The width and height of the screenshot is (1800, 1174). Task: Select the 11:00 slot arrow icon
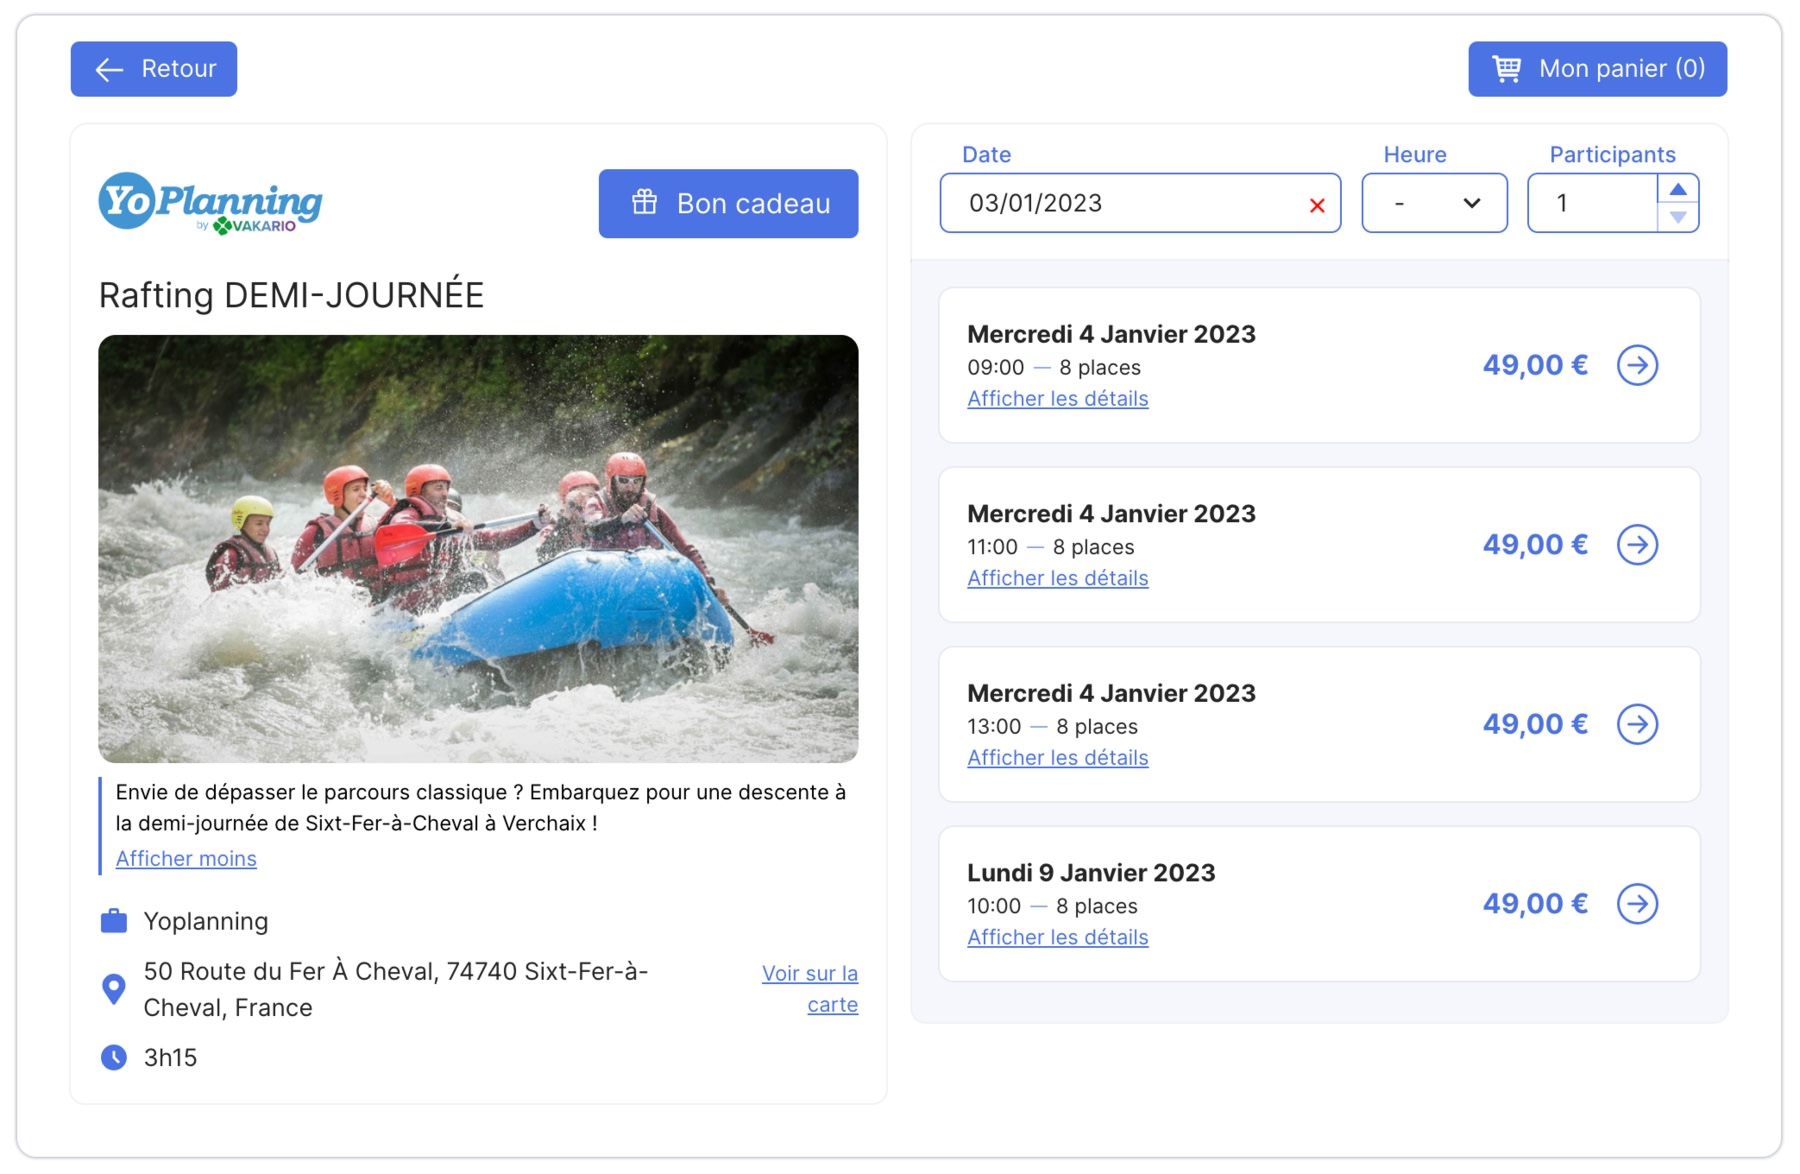pos(1637,545)
